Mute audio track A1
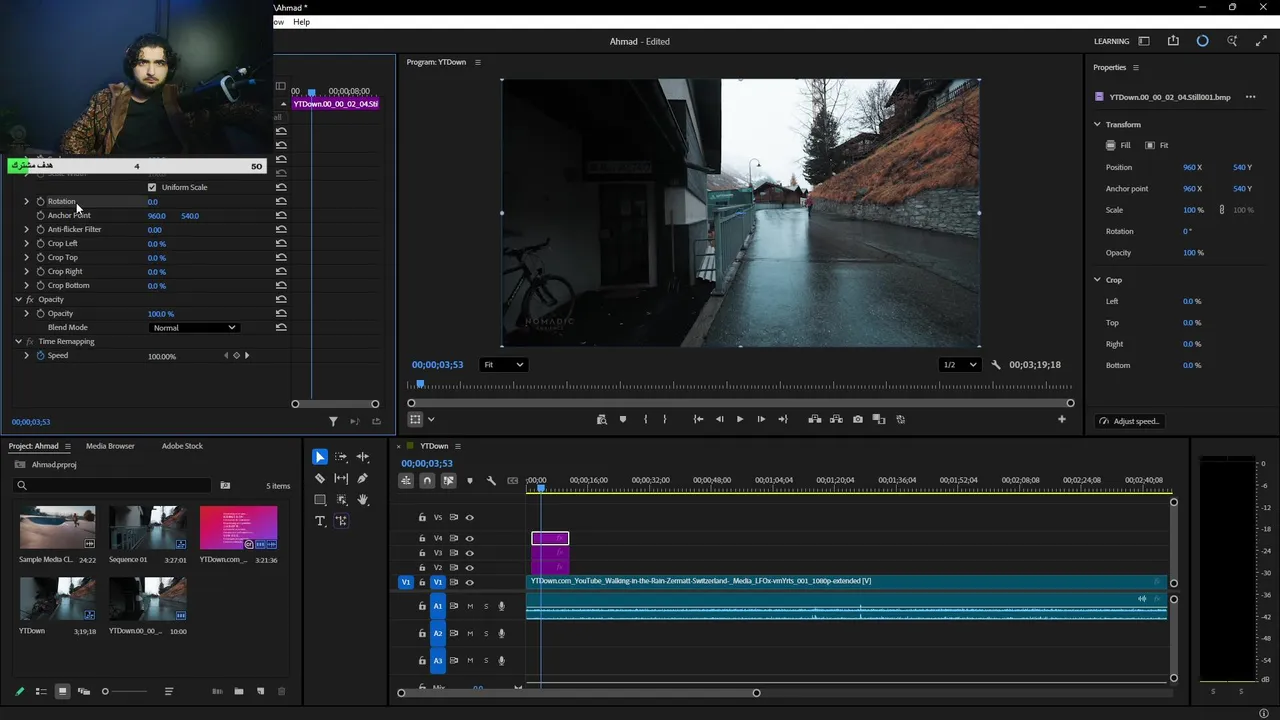The height and width of the screenshot is (720, 1280). pyautogui.click(x=470, y=606)
